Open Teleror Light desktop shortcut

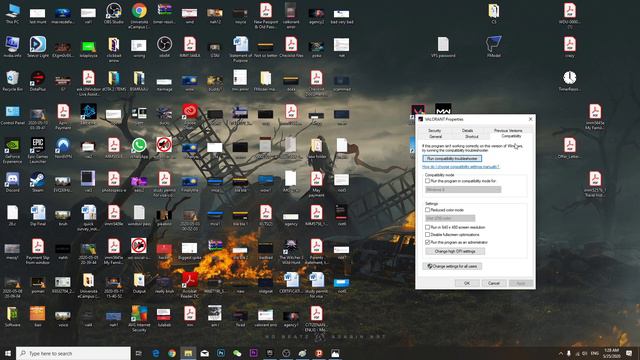click(38, 47)
